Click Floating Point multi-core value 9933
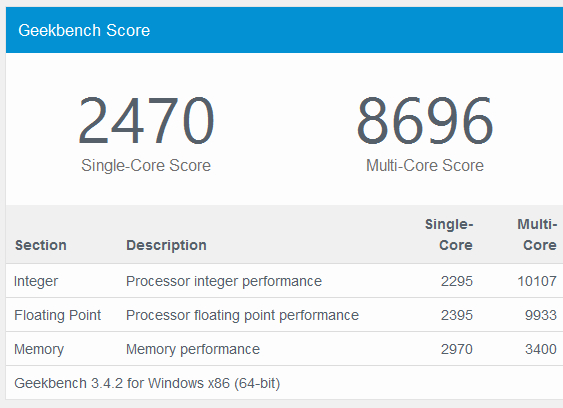The height and width of the screenshot is (408, 563). coord(541,315)
